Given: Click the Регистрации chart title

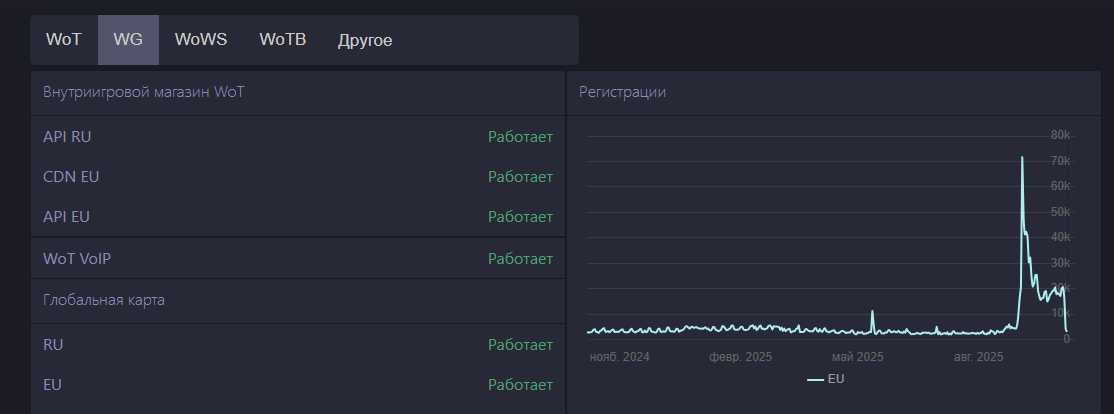Looking at the screenshot, I should [622, 92].
